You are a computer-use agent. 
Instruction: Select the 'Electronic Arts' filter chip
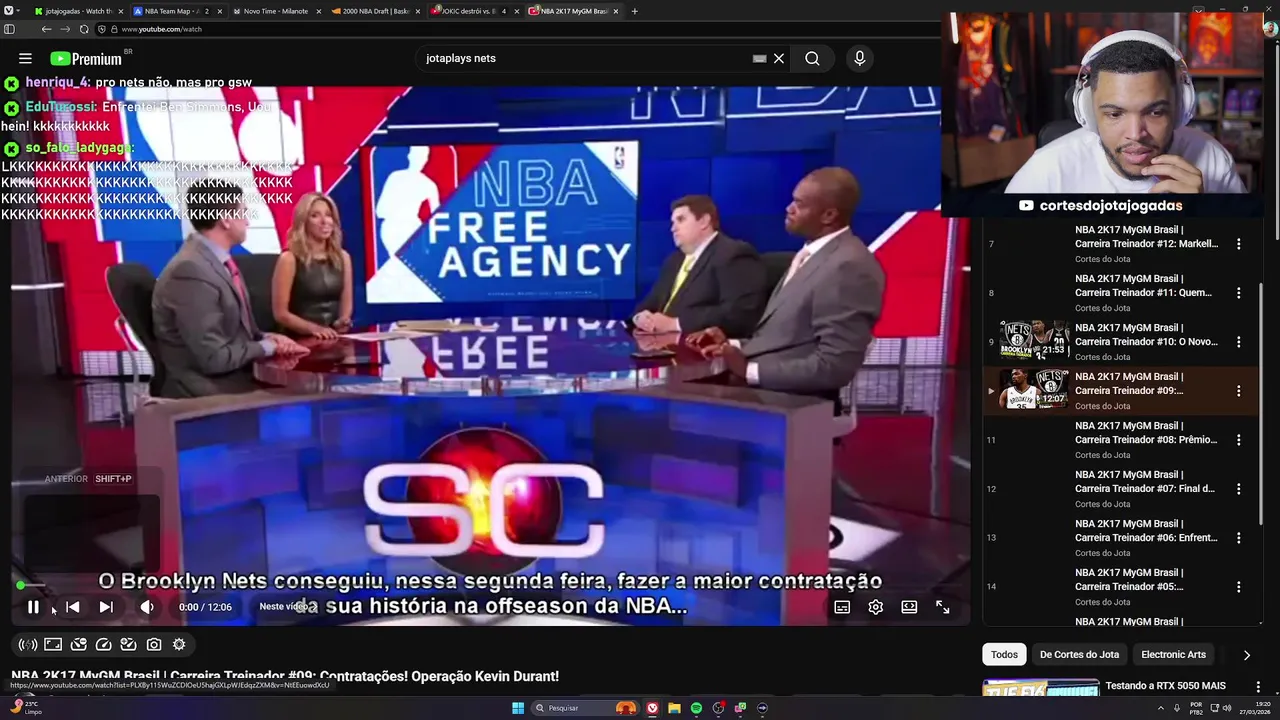1173,655
